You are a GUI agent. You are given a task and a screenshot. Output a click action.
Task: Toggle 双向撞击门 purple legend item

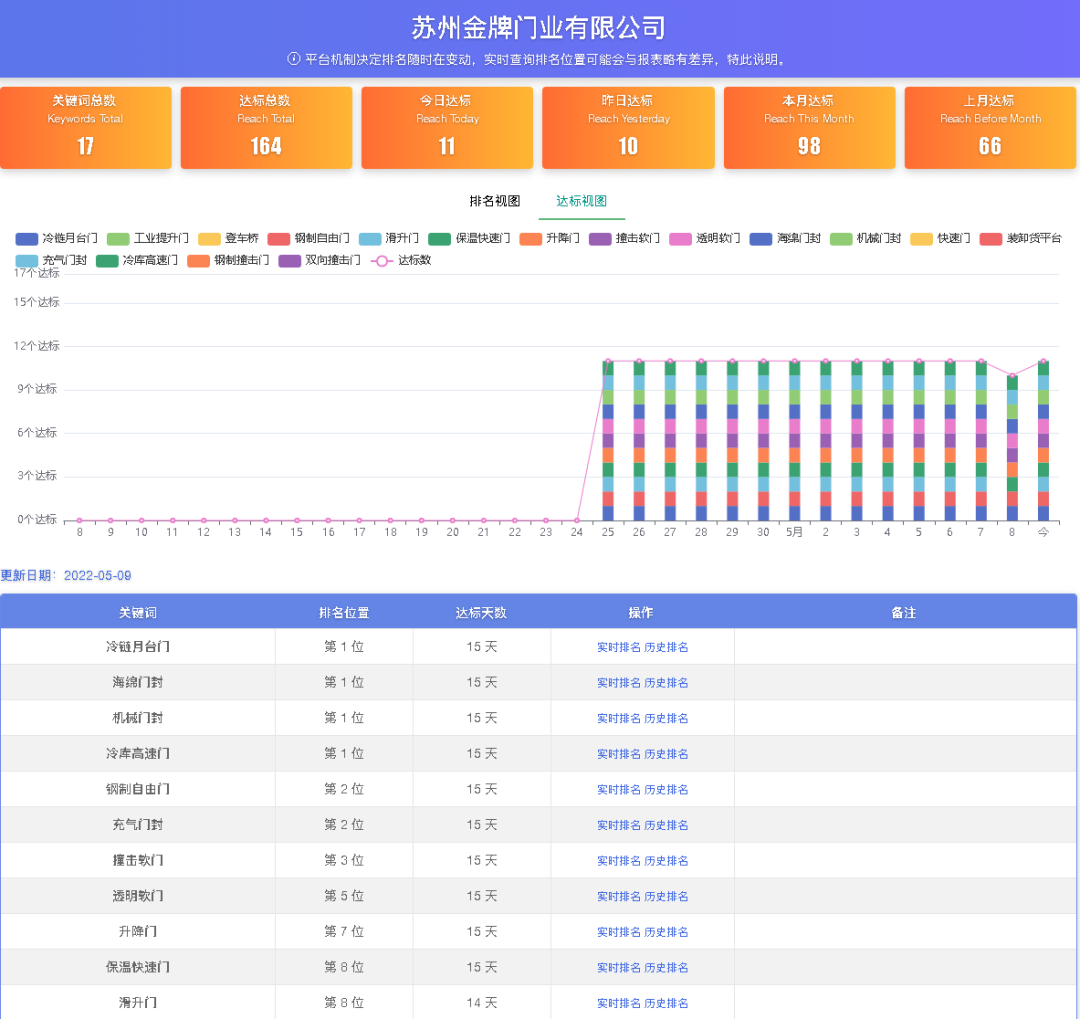pos(320,260)
